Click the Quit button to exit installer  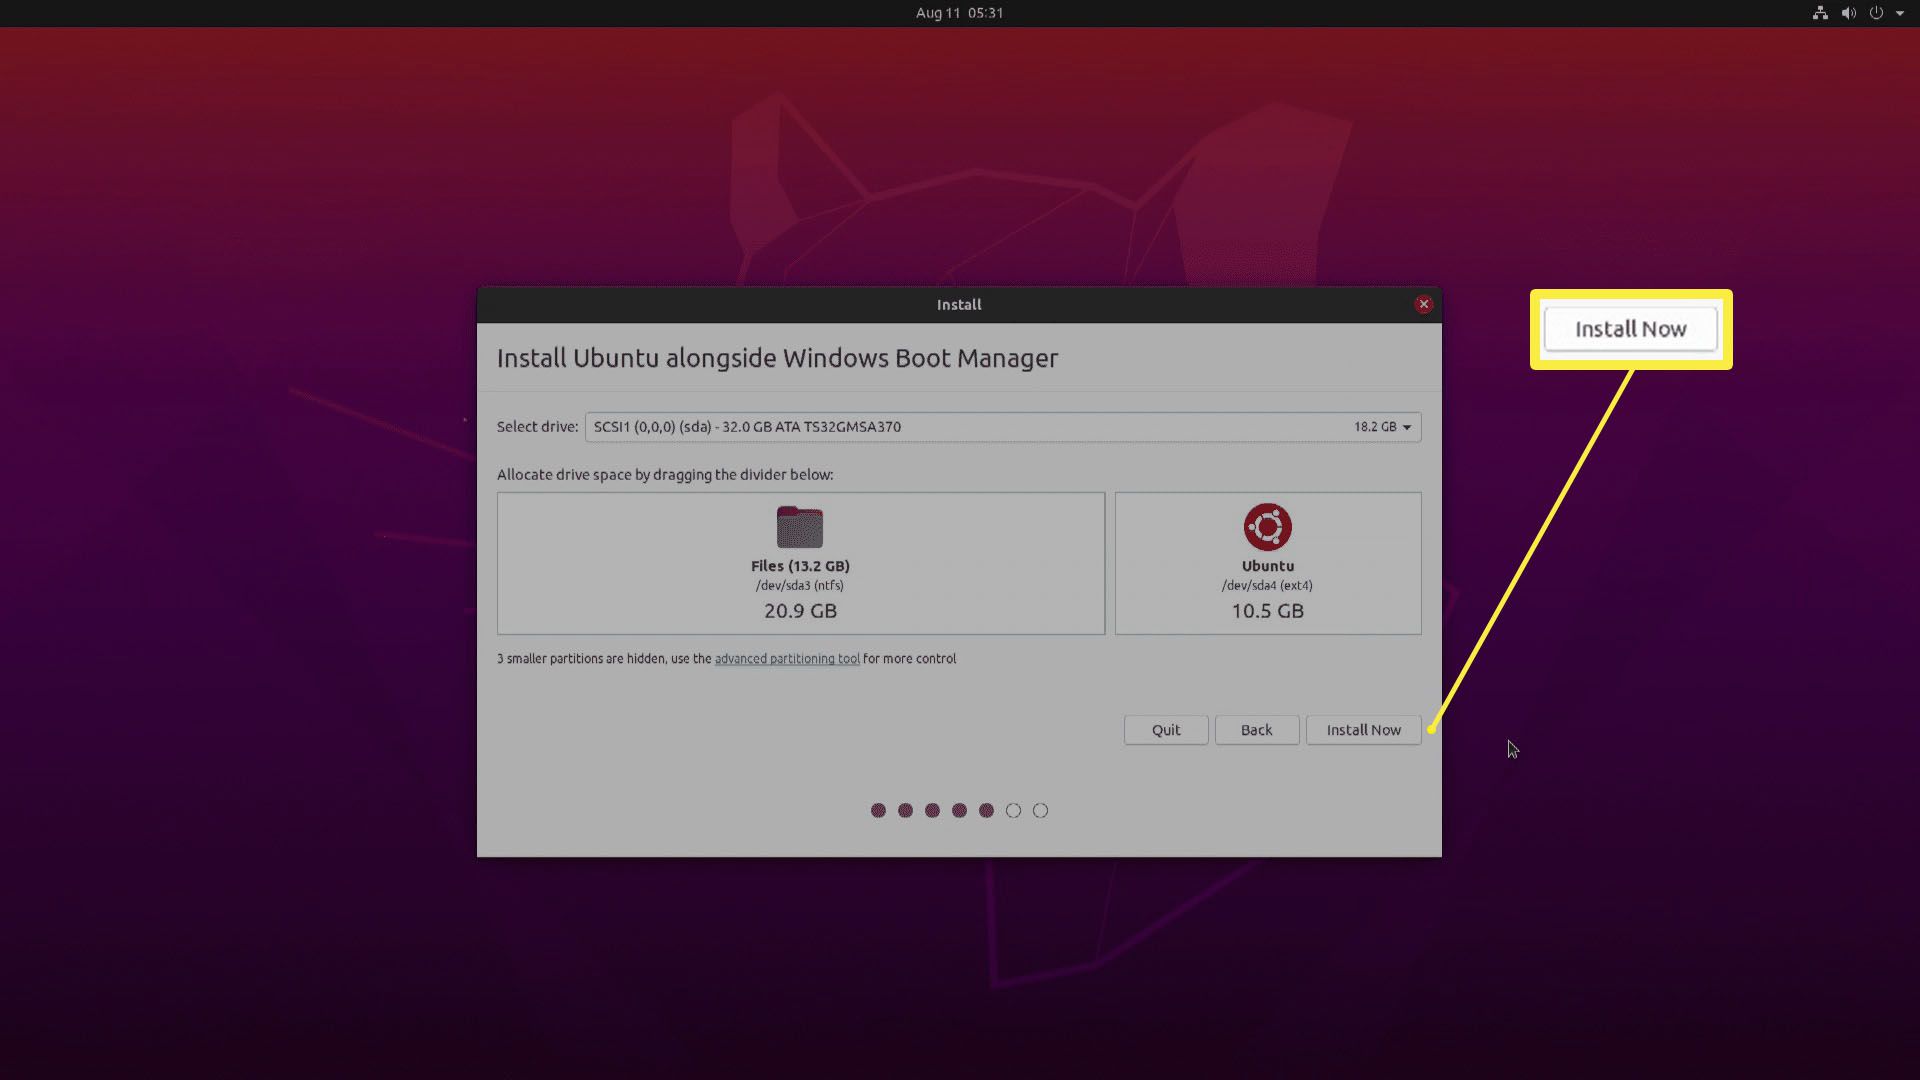1166,728
